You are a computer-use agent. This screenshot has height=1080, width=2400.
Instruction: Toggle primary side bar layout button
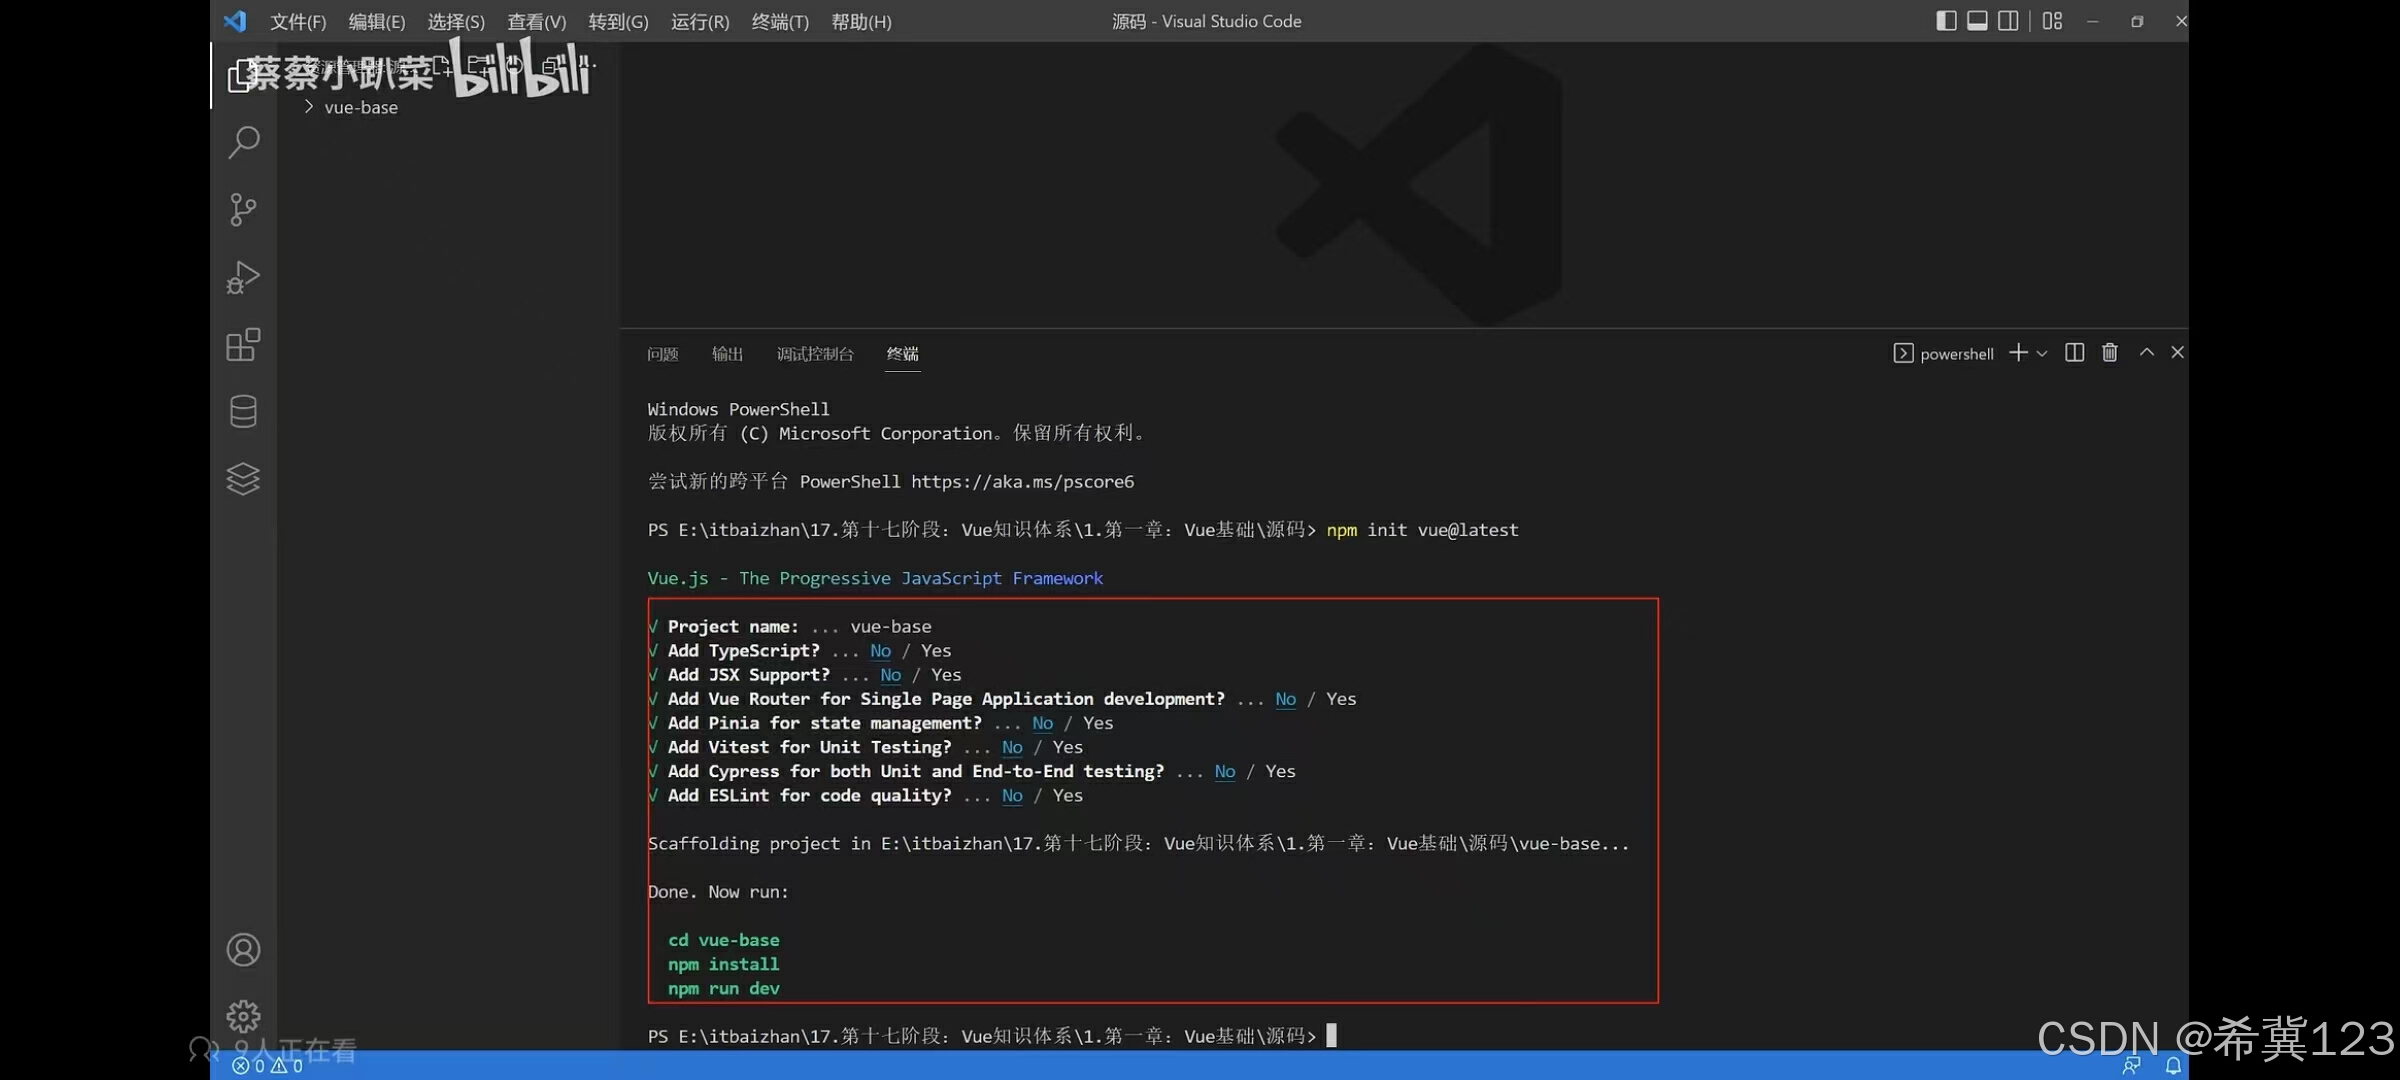tap(1946, 21)
